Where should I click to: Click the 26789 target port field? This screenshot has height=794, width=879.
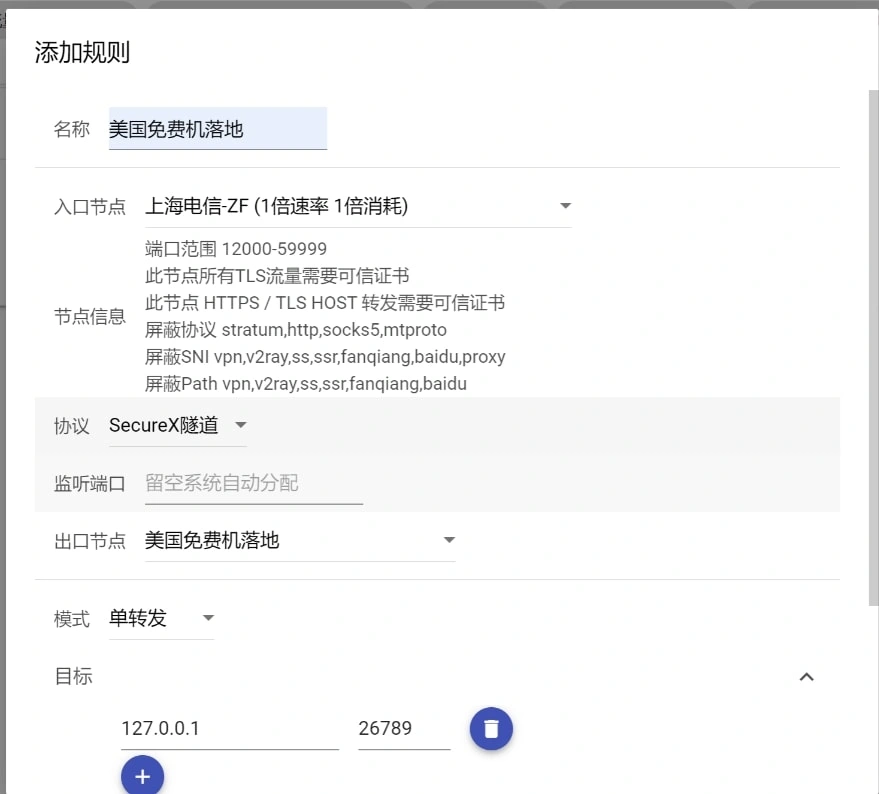tap(403, 728)
